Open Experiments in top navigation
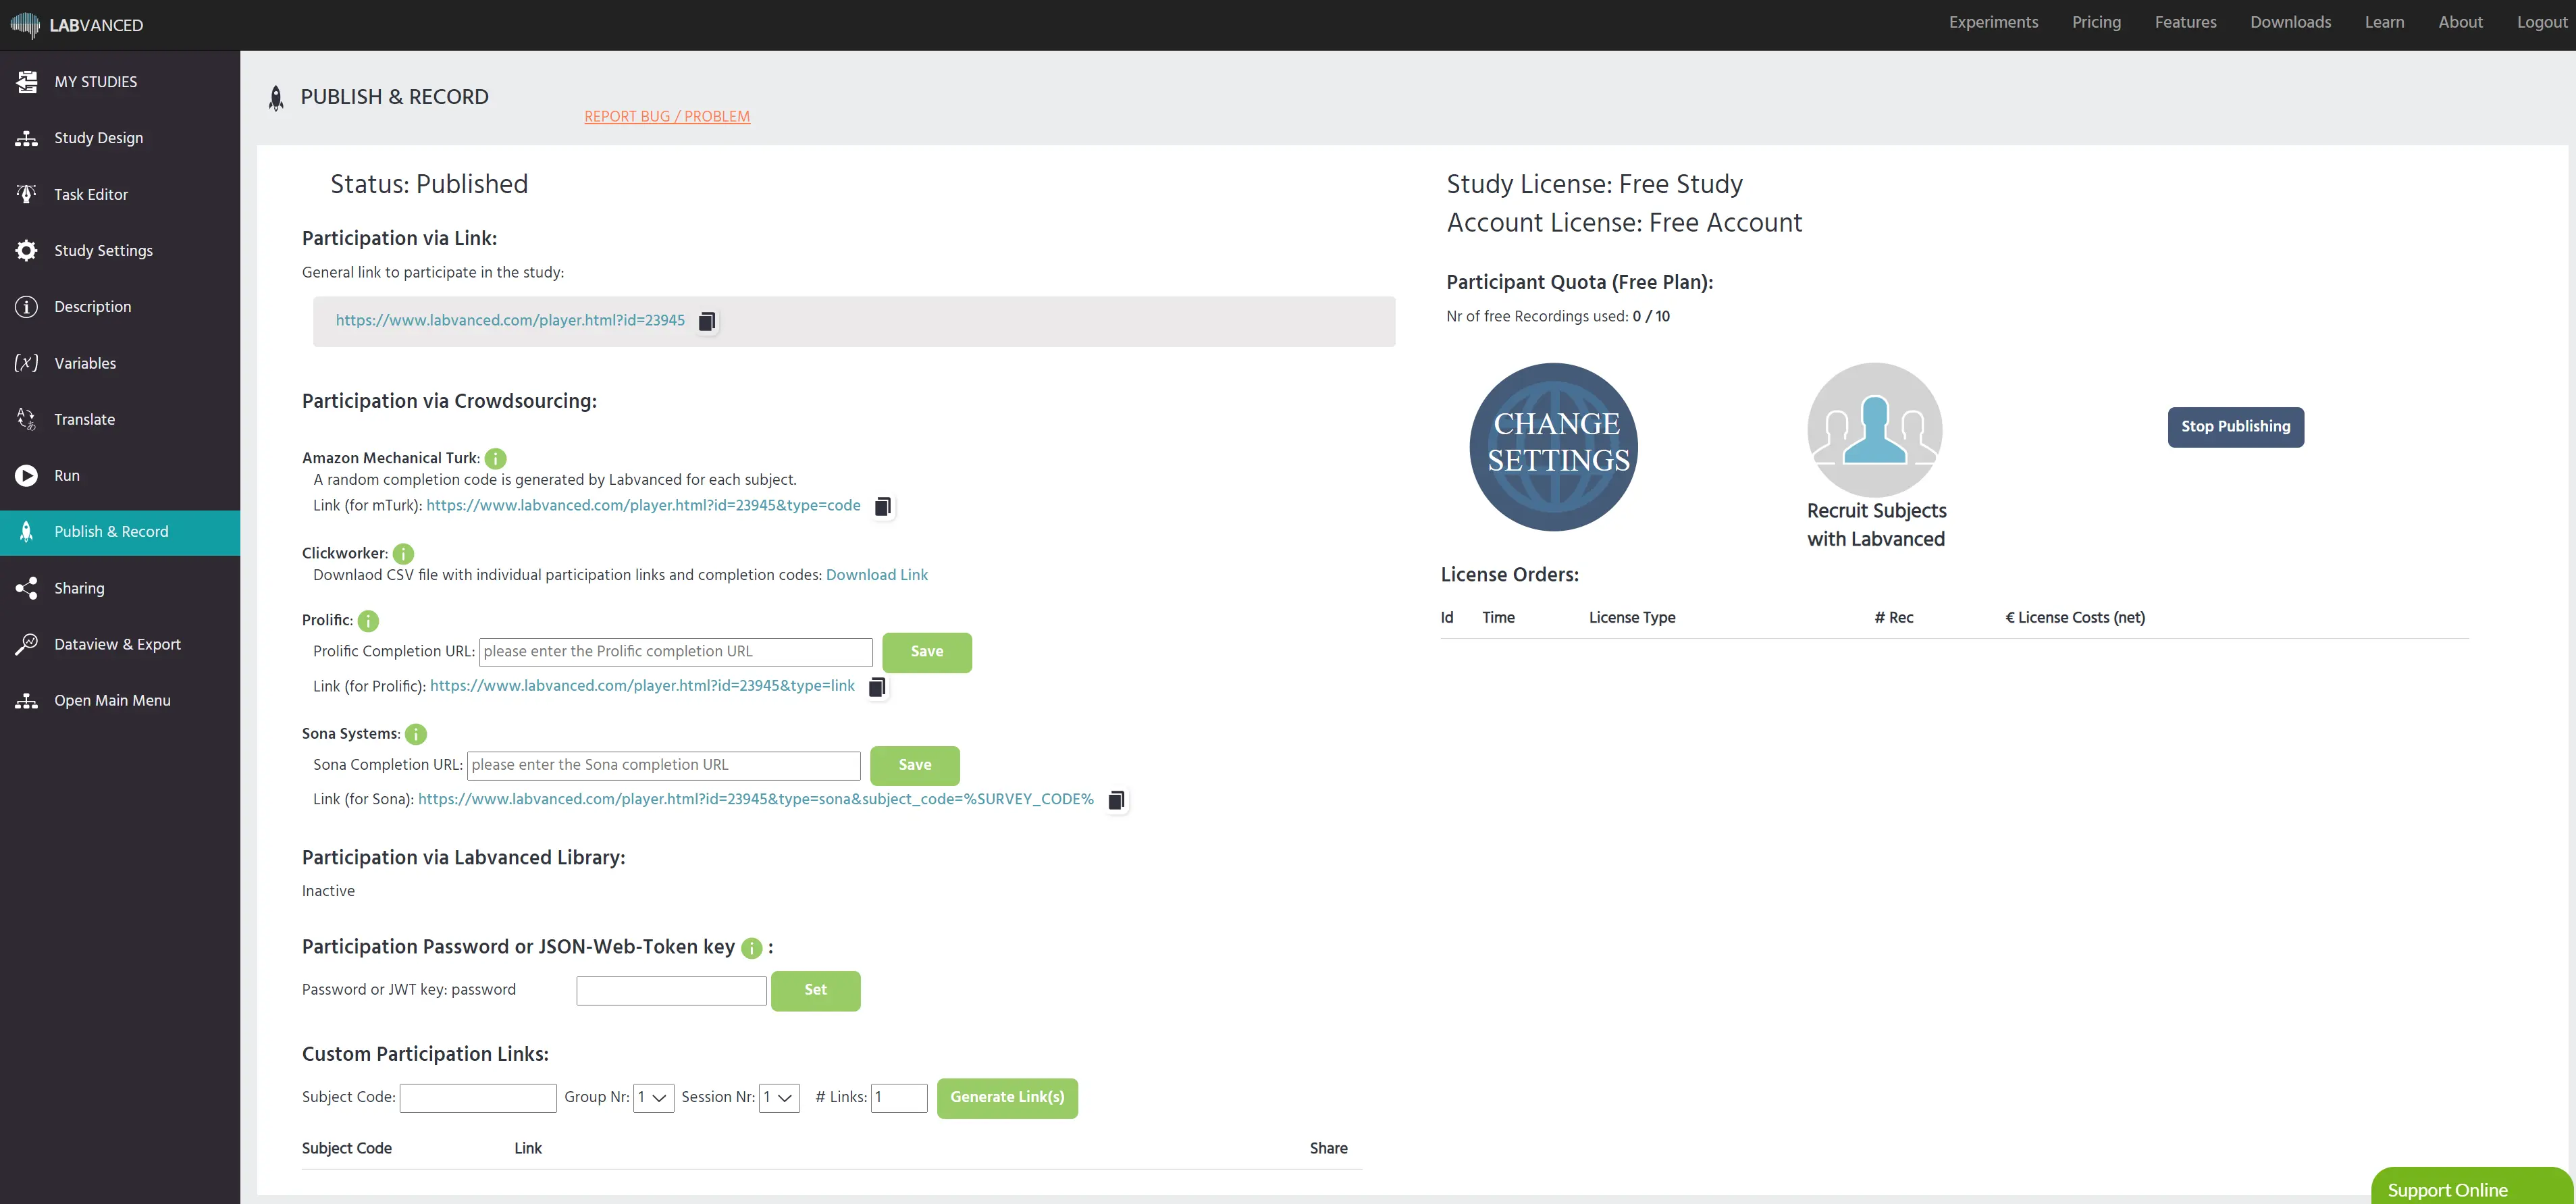The height and width of the screenshot is (1204, 2576). click(1993, 22)
